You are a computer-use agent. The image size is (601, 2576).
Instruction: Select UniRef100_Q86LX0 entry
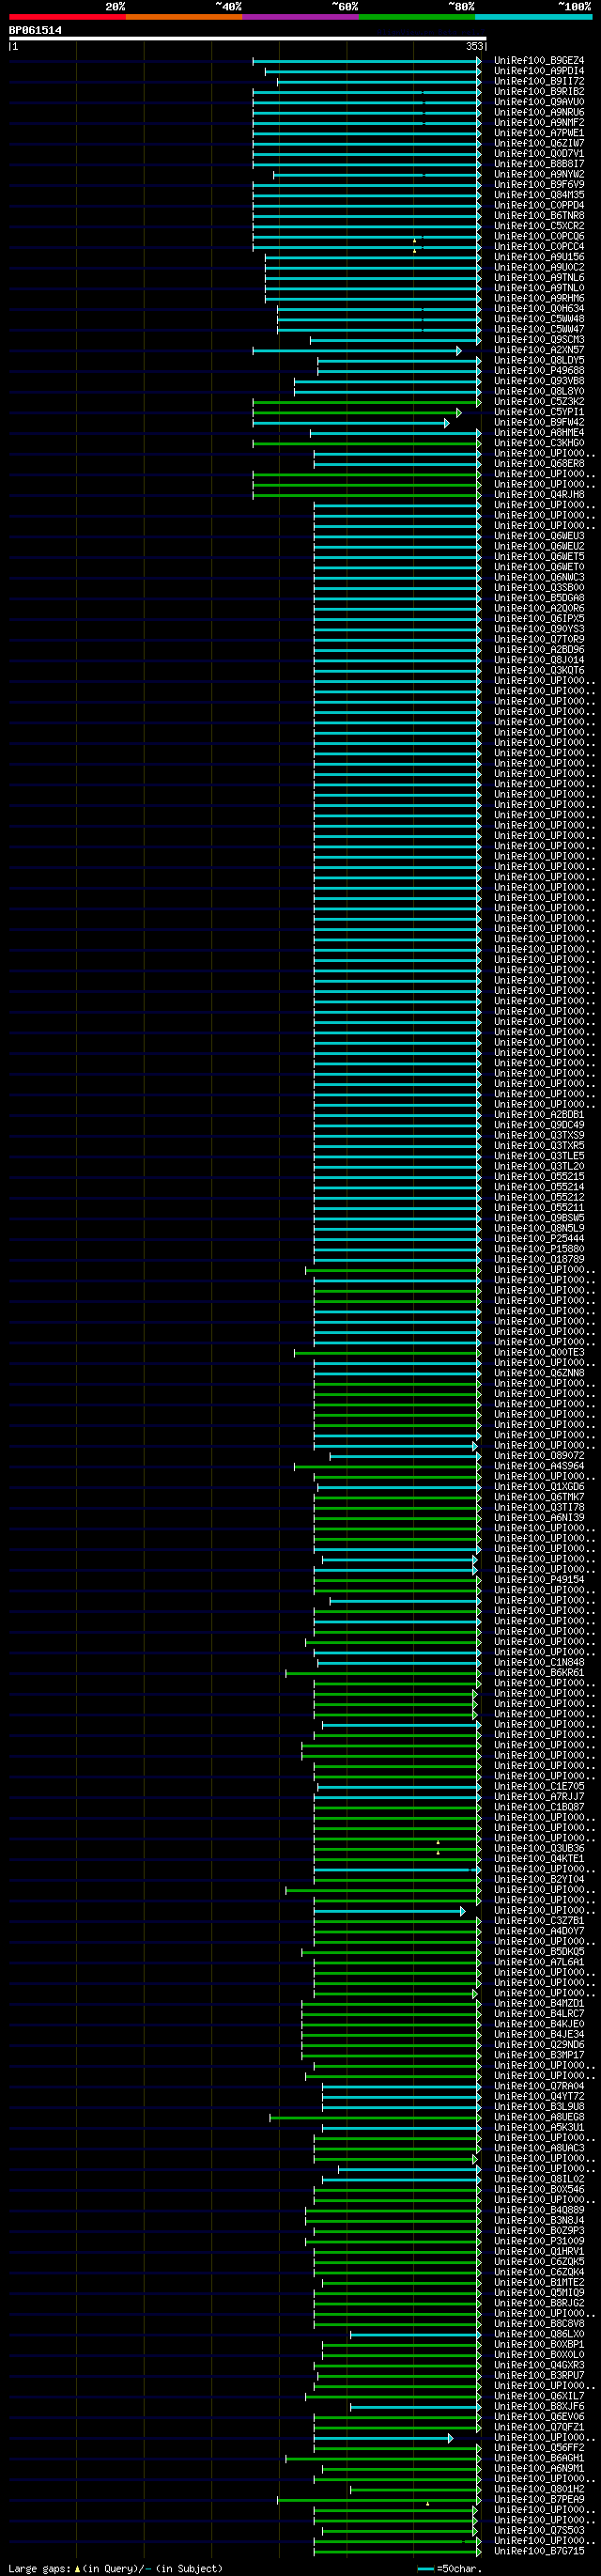[x=539, y=2334]
